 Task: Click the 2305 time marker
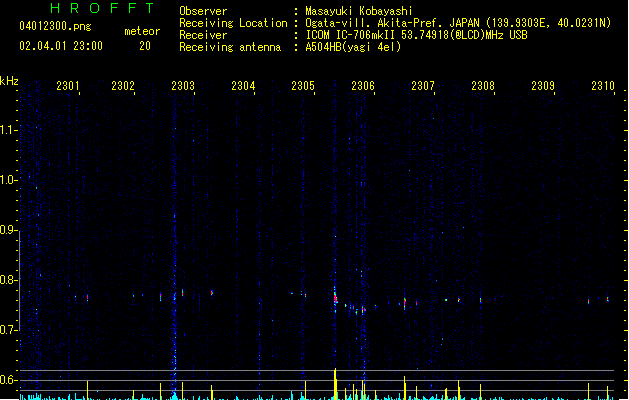(x=303, y=85)
